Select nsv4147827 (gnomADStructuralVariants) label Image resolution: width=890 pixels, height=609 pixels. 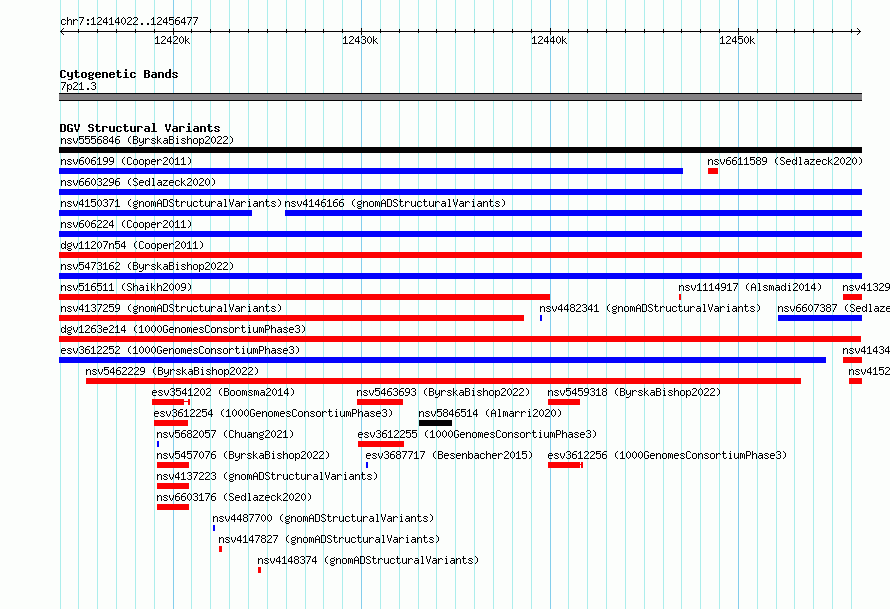pyautogui.click(x=329, y=539)
